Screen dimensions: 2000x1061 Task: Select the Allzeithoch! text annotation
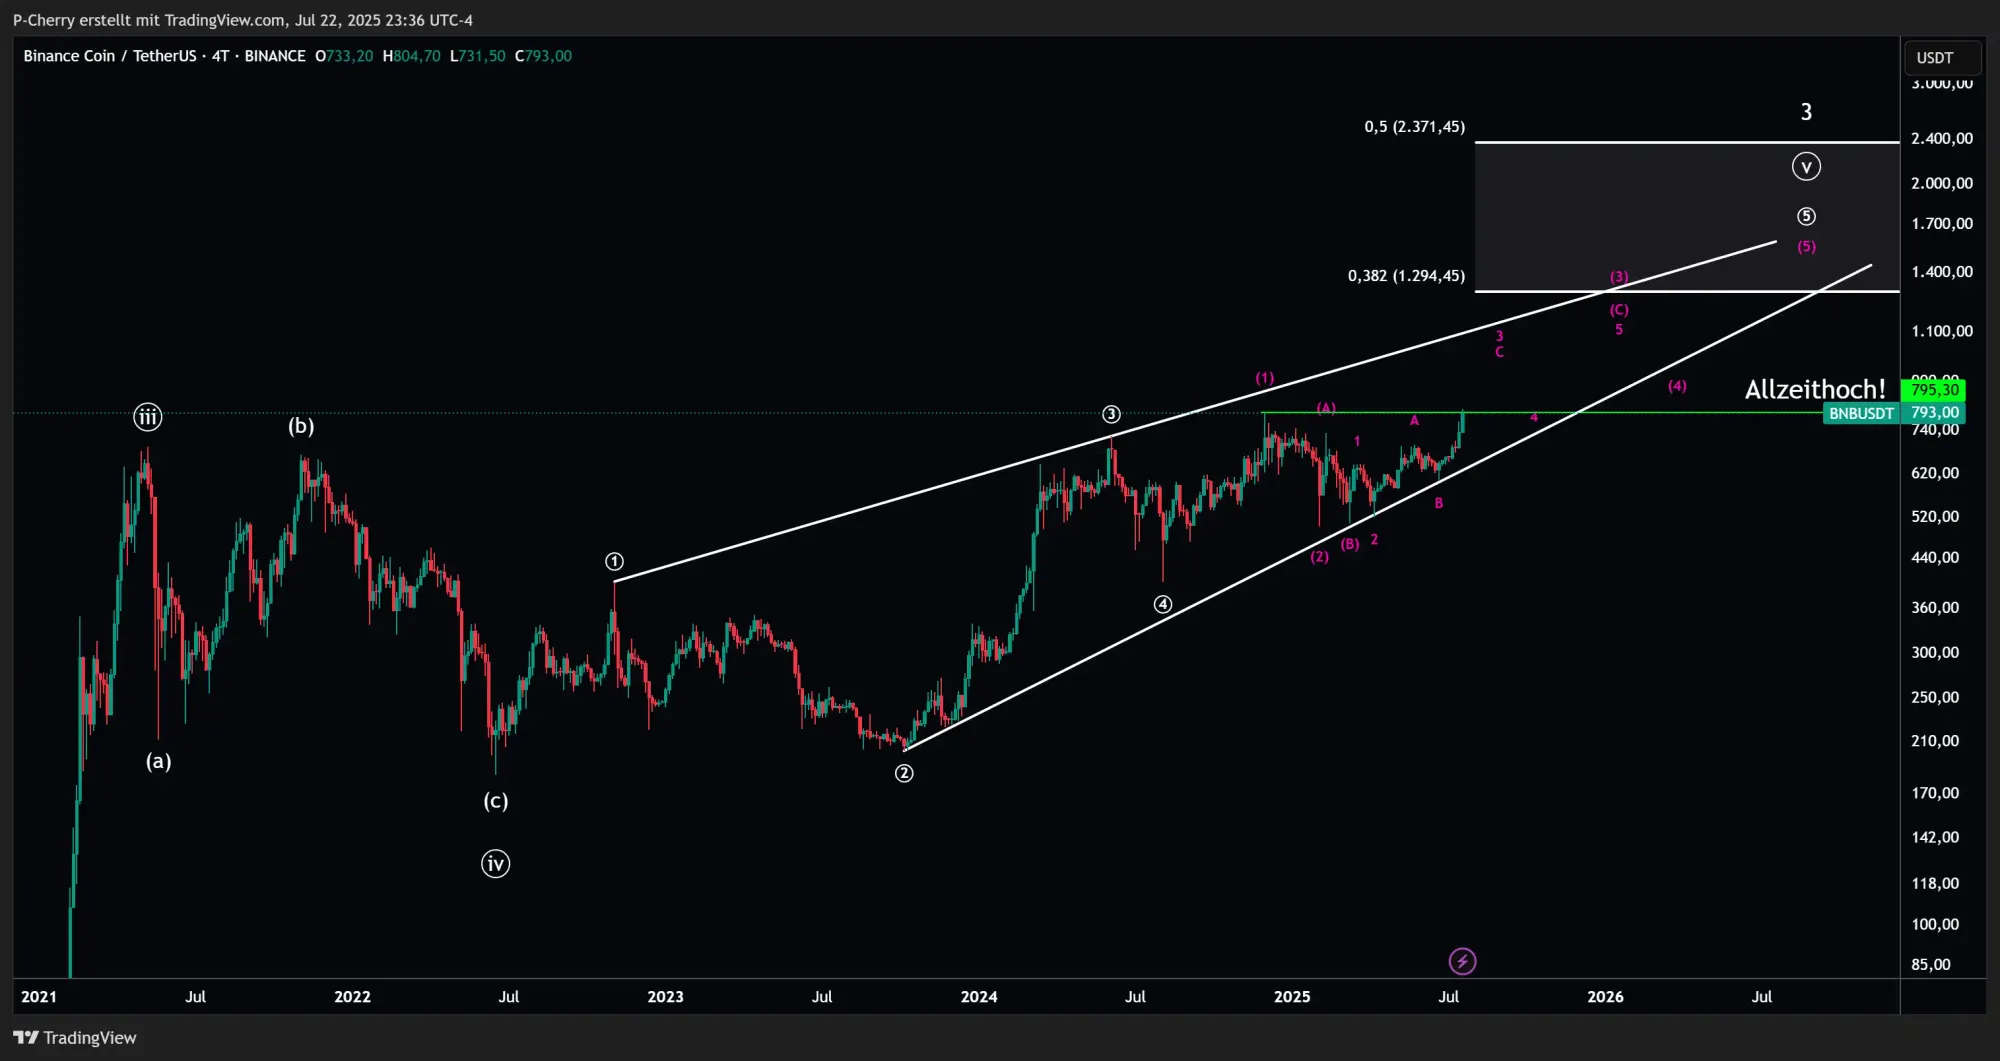tap(1815, 389)
